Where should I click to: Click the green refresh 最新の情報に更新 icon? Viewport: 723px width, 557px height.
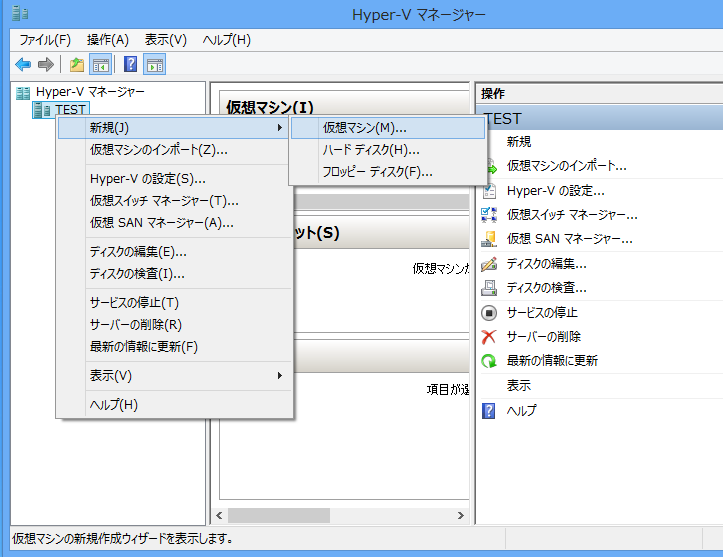click(489, 361)
